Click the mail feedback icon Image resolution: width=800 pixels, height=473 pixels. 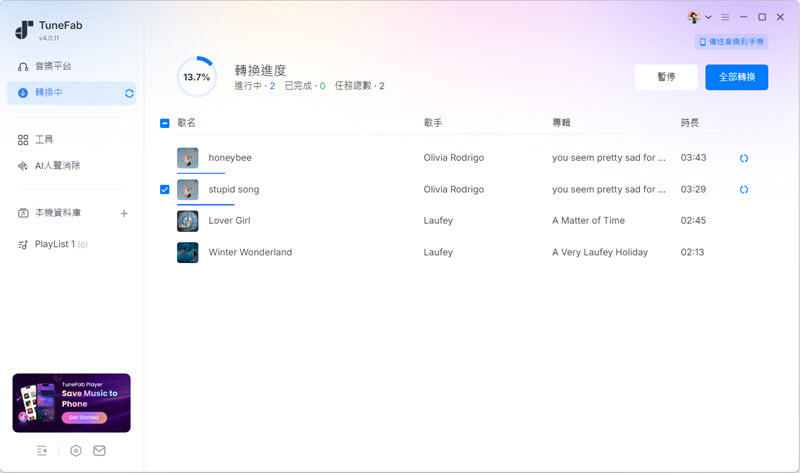99,451
